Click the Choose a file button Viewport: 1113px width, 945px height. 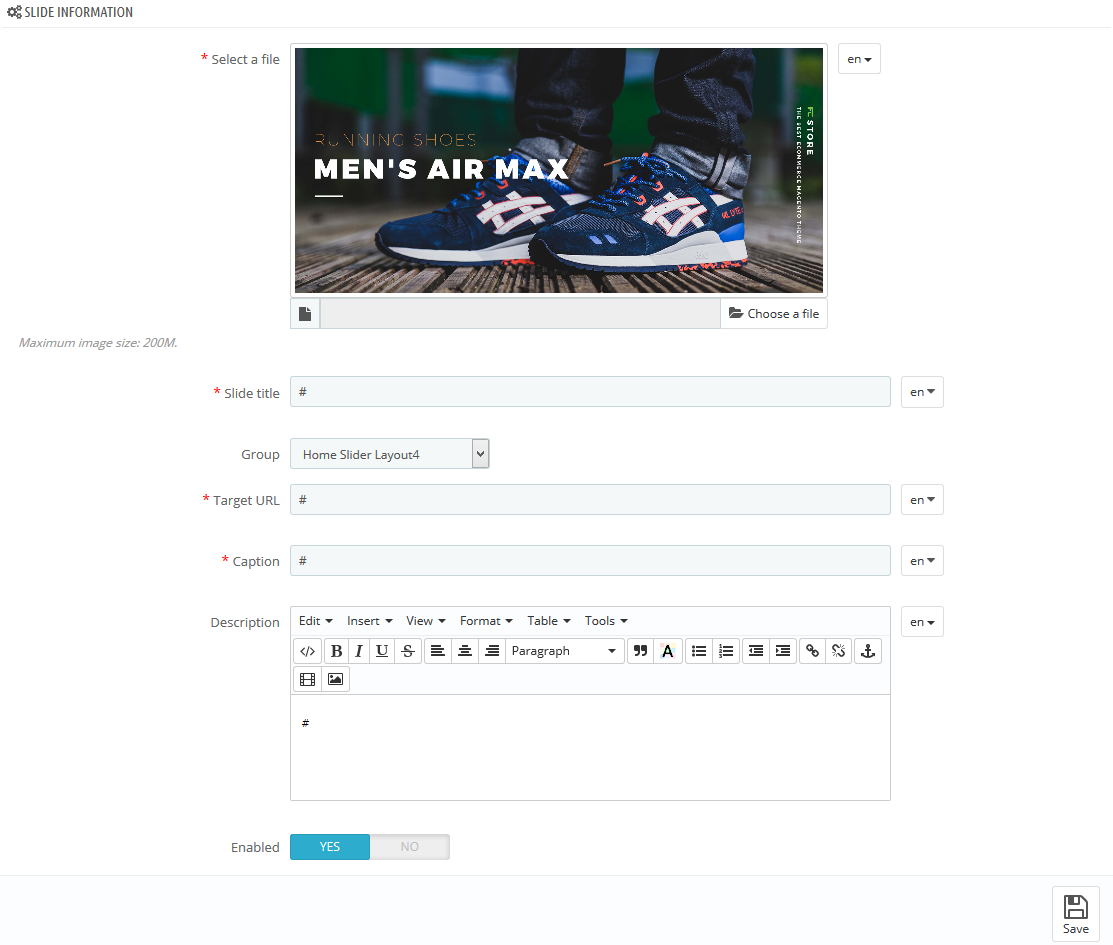774,314
